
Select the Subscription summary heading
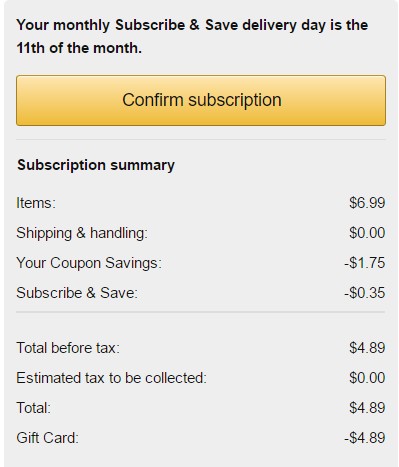pyautogui.click(x=96, y=165)
